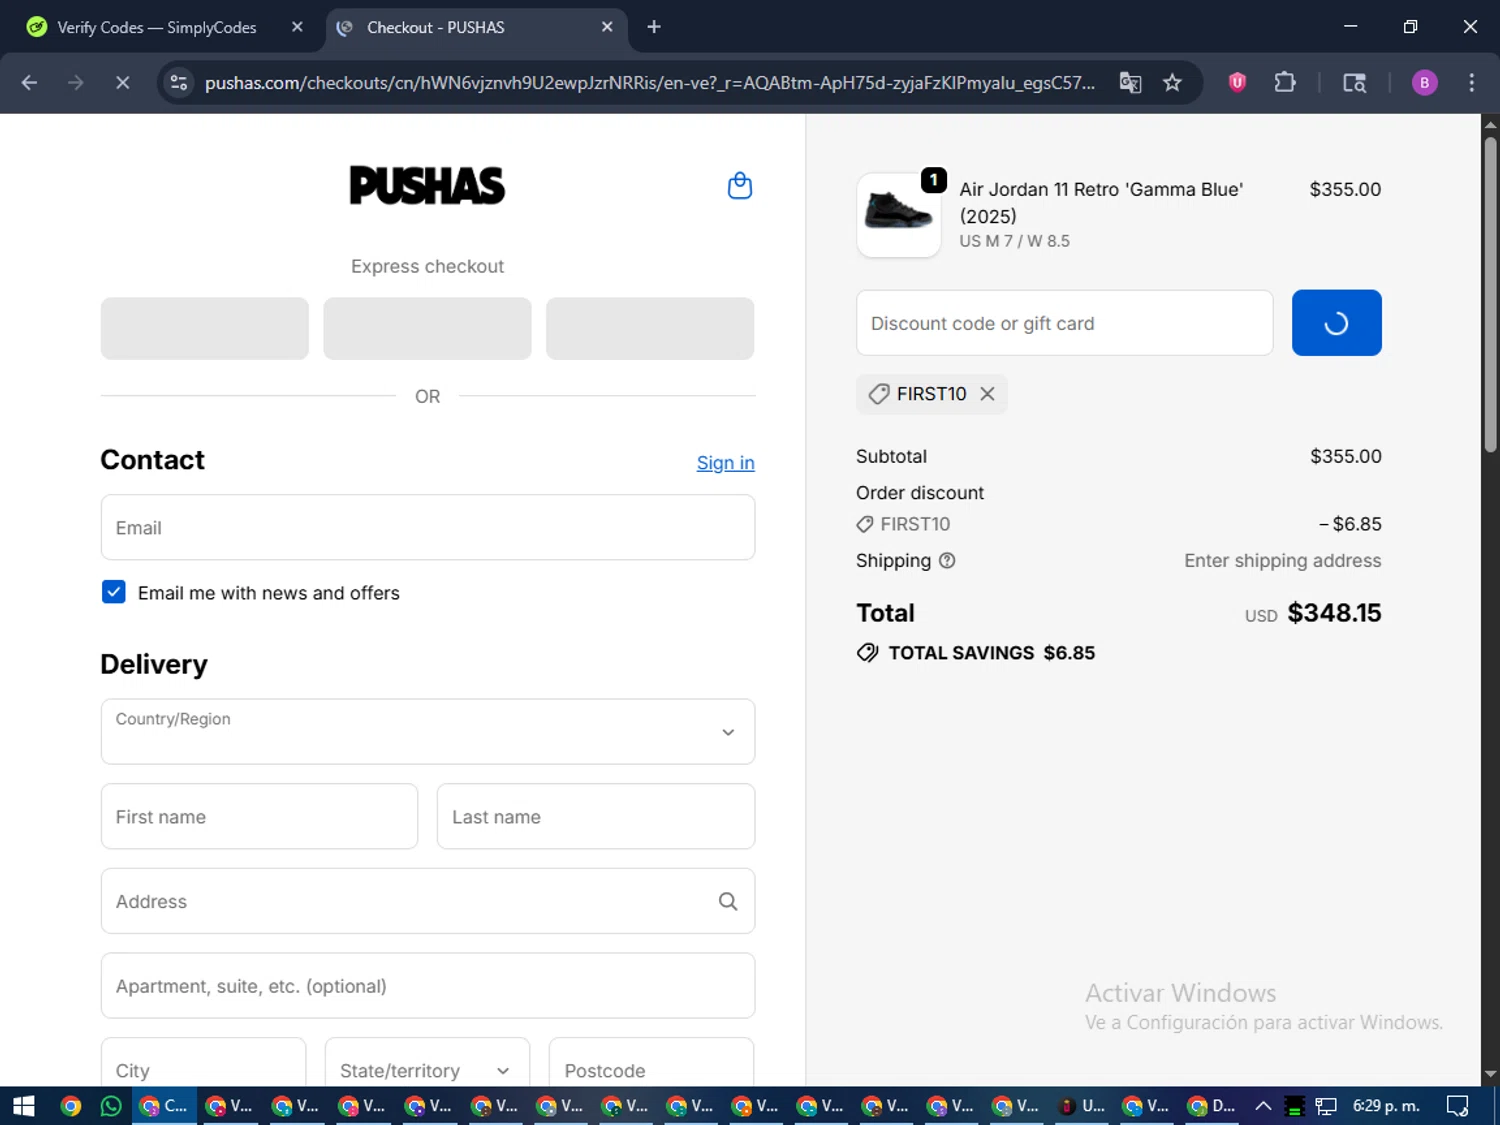Open a new browser tab
The width and height of the screenshot is (1500, 1125).
(654, 27)
